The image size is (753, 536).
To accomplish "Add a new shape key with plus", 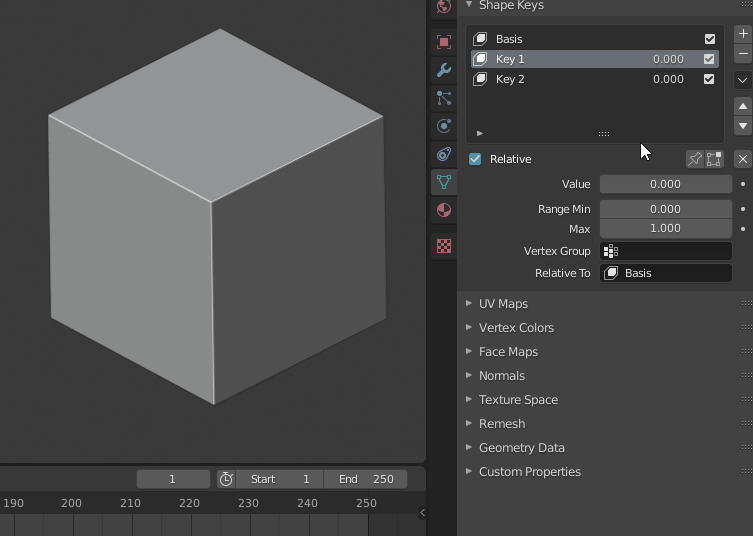I will pos(743,34).
